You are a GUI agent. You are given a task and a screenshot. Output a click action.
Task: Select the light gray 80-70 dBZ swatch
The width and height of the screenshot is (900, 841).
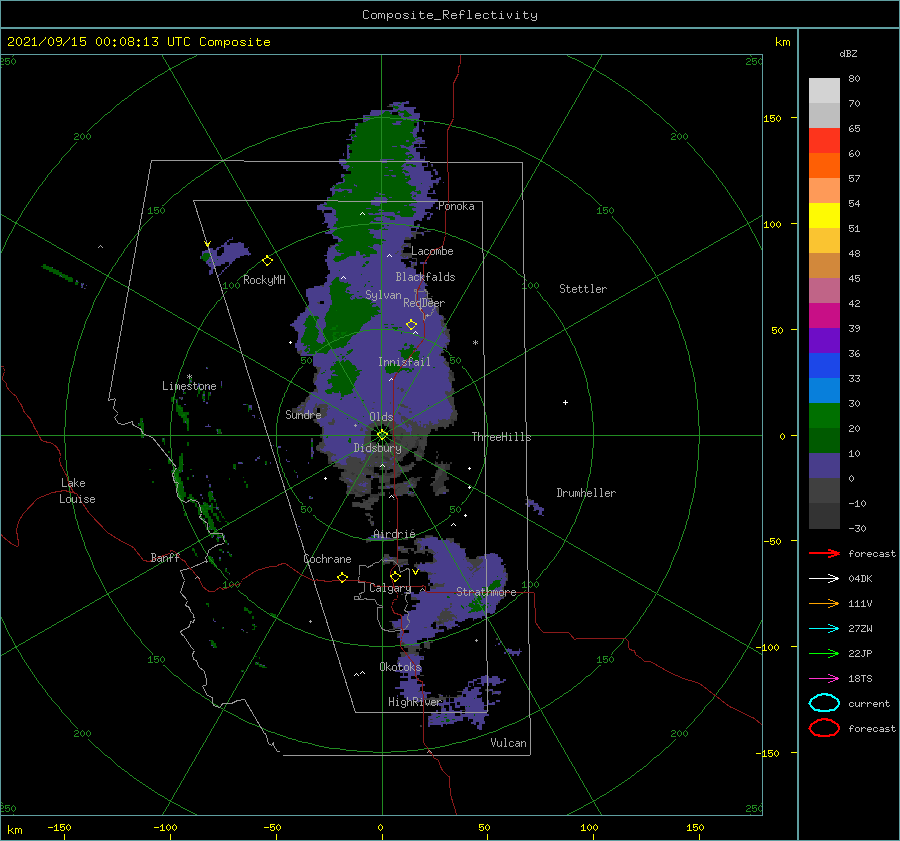pyautogui.click(x=824, y=91)
